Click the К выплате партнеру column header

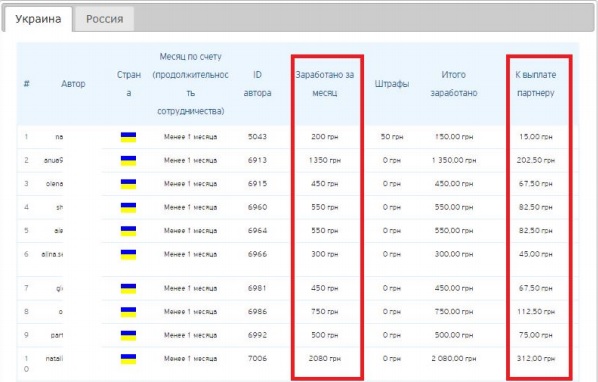[x=535, y=84]
